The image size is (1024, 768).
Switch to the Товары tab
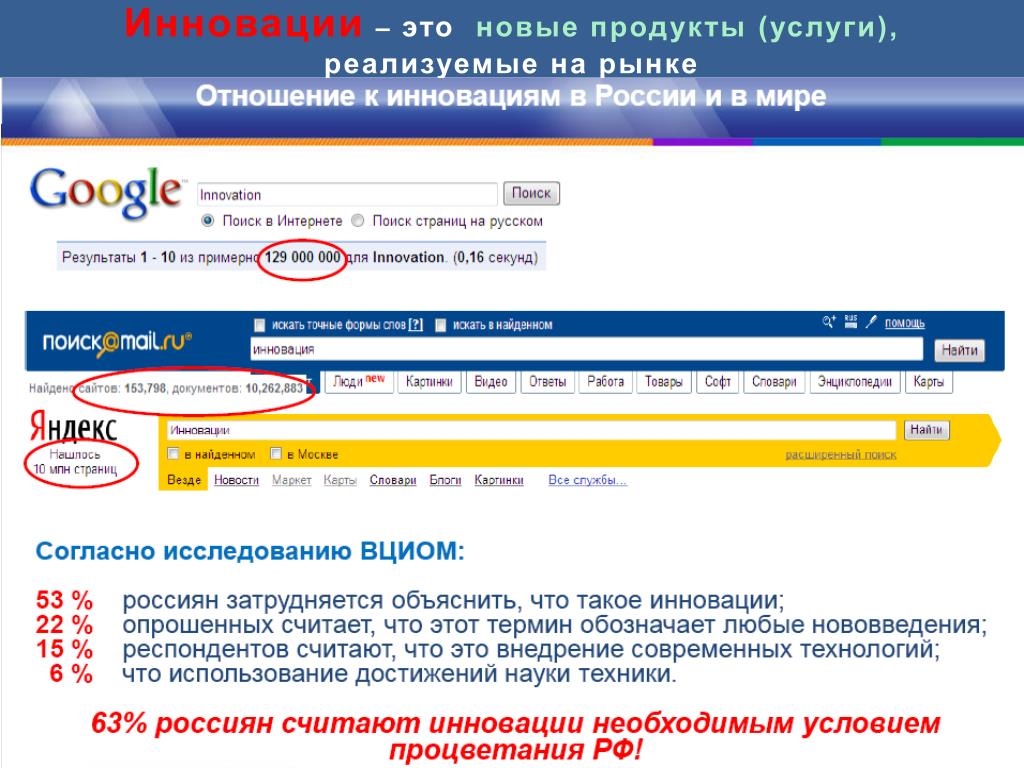(x=664, y=382)
